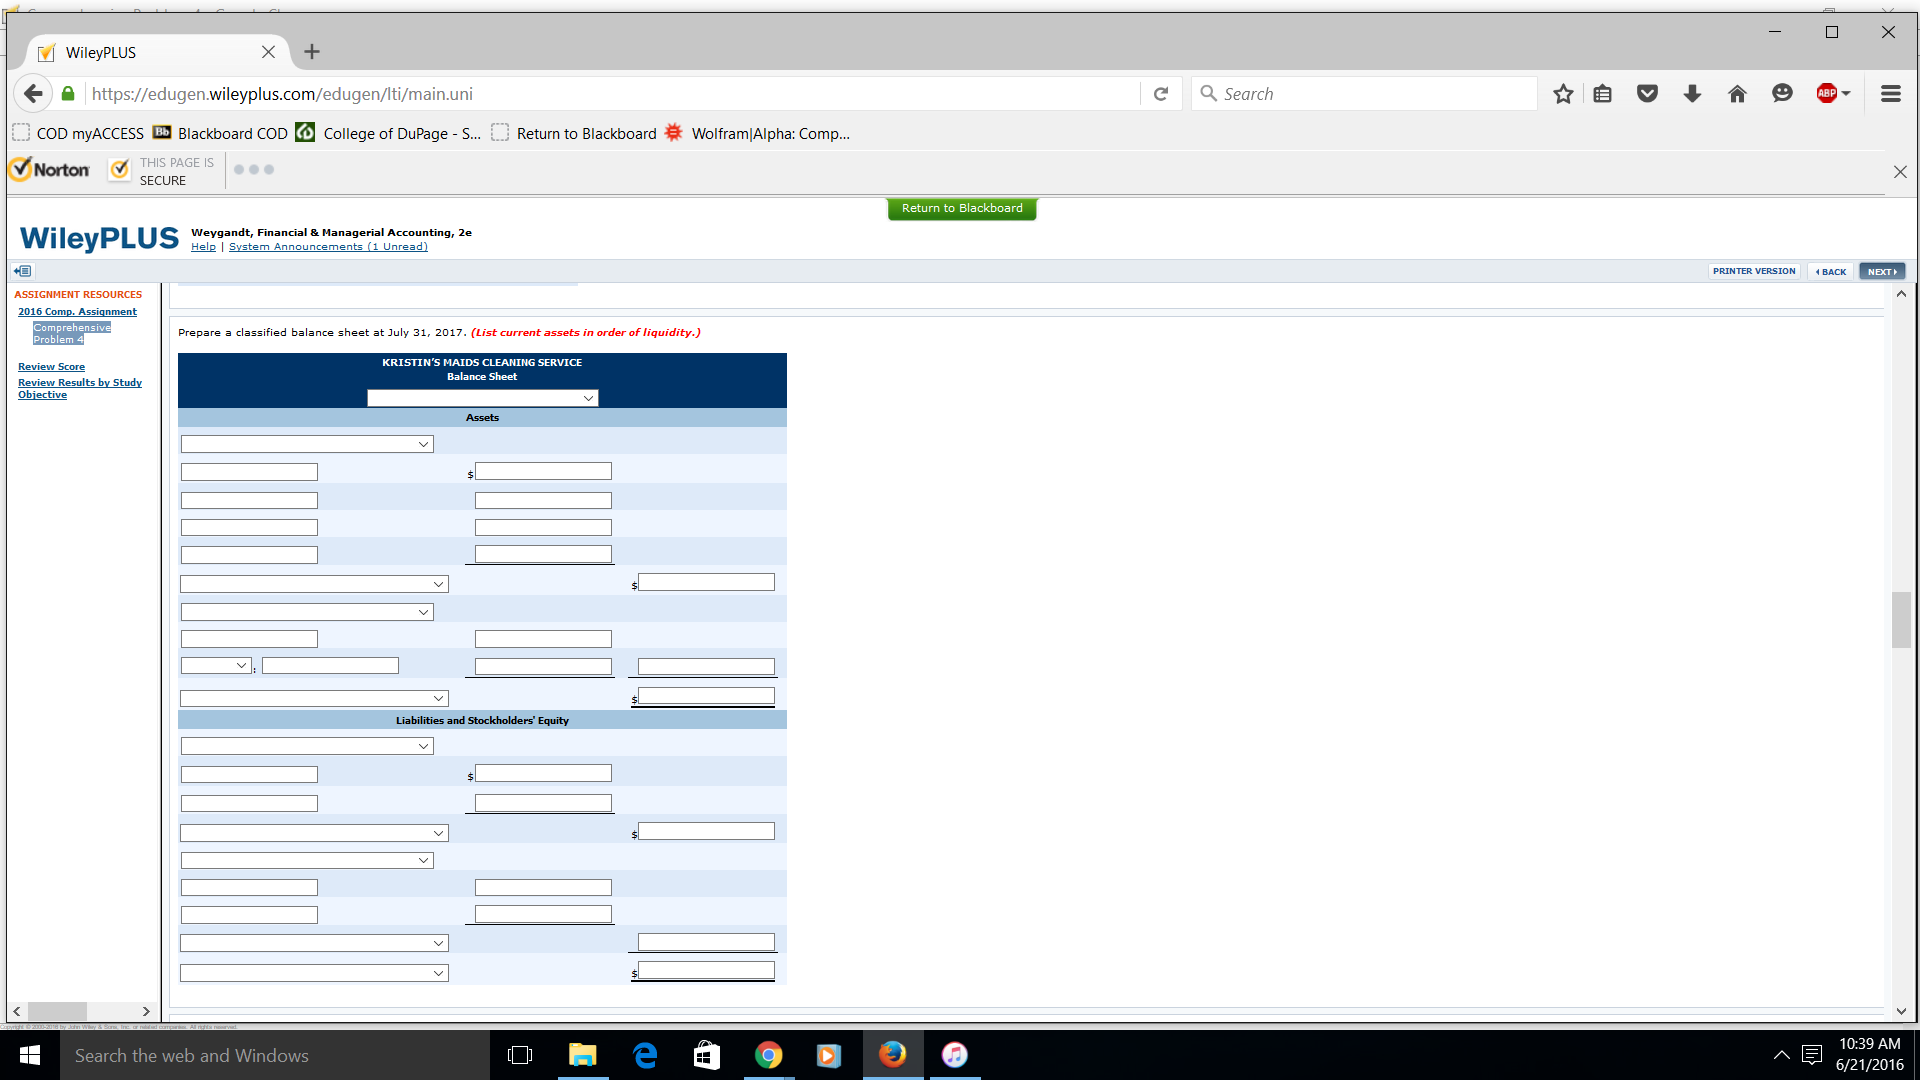Expand the first dropdown under Liabilities heading
The height and width of the screenshot is (1080, 1920).
pos(307,746)
